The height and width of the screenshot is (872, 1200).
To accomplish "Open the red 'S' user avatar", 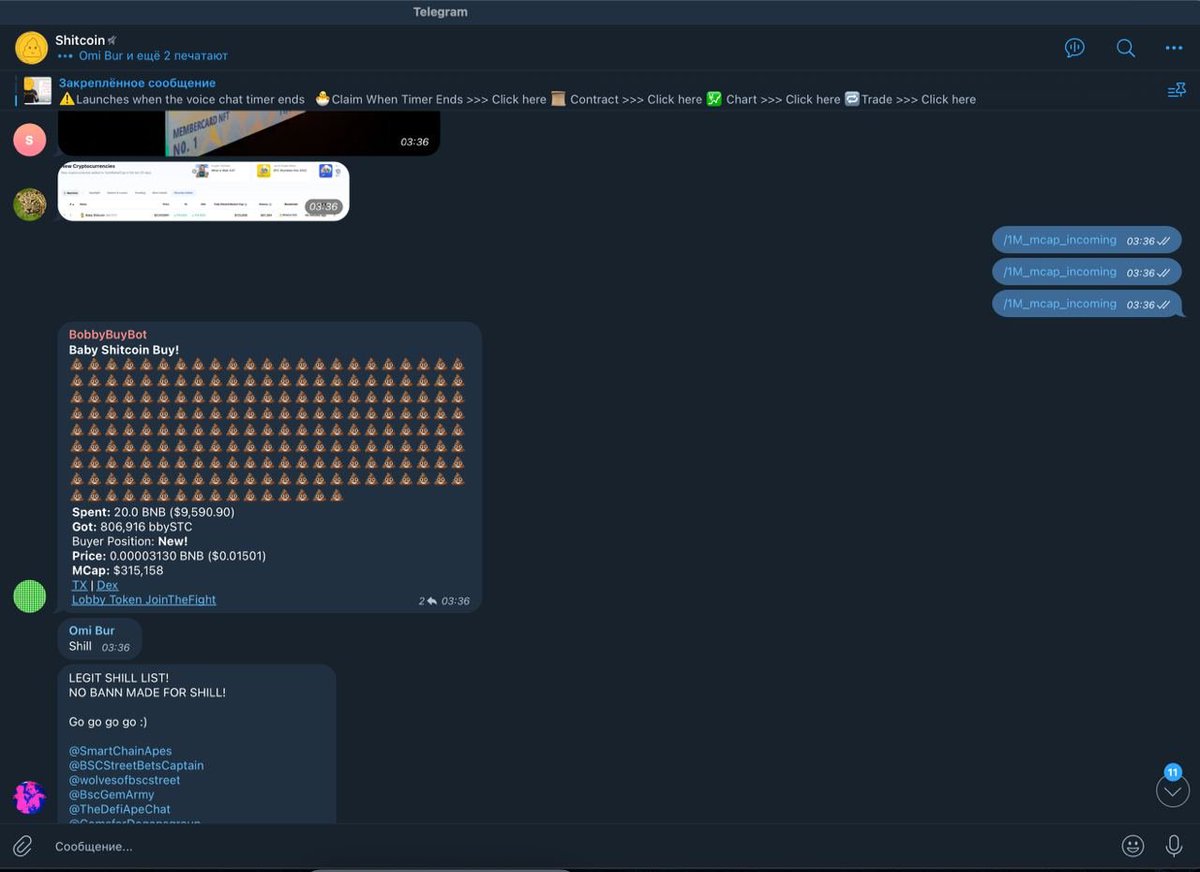I will 29,140.
